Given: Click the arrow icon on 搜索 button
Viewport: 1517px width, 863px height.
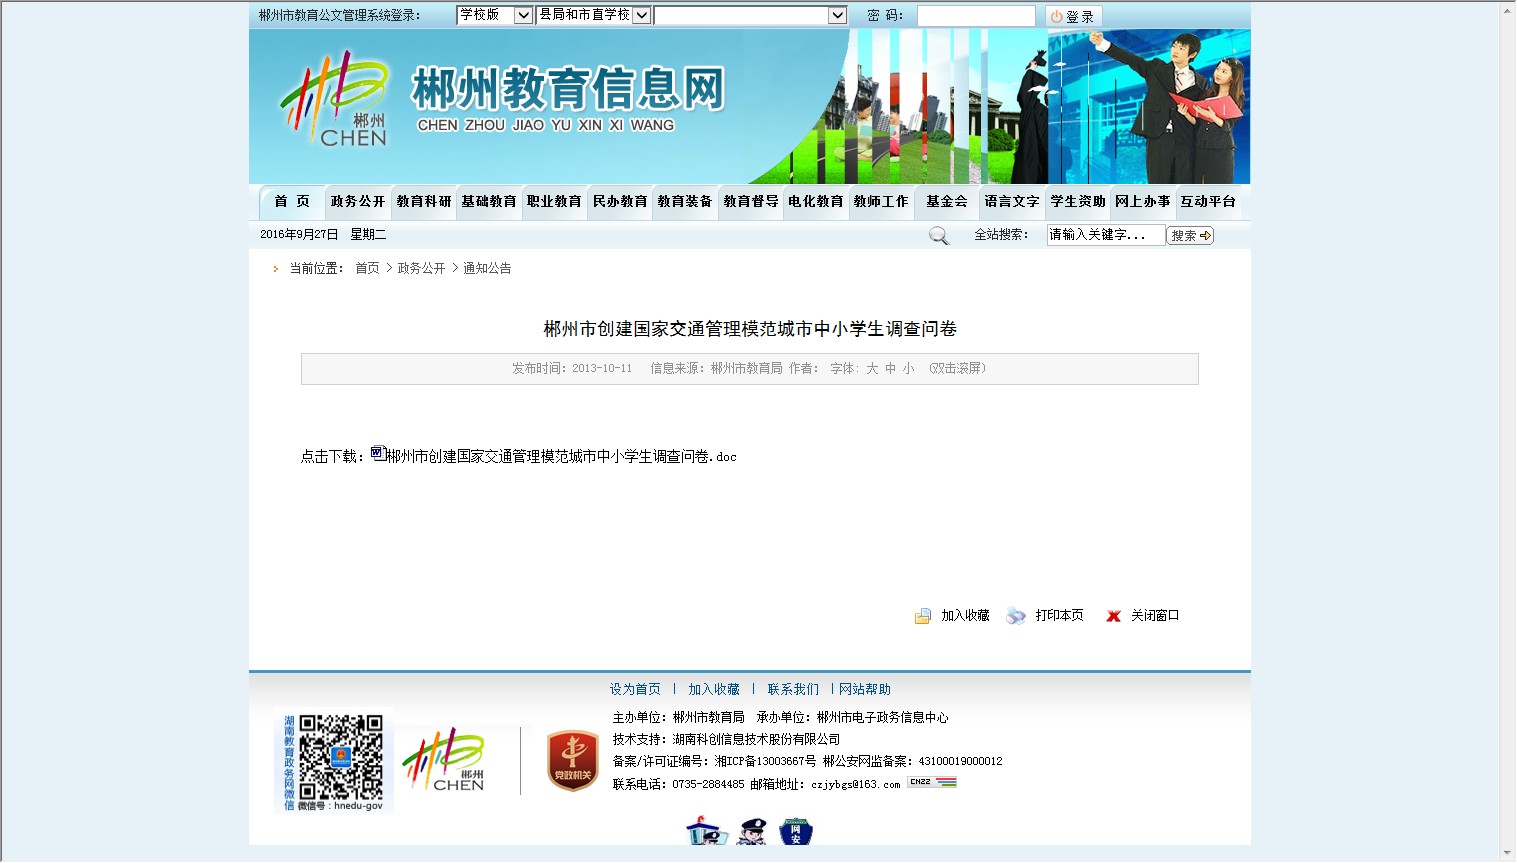Looking at the screenshot, I should (x=1205, y=236).
